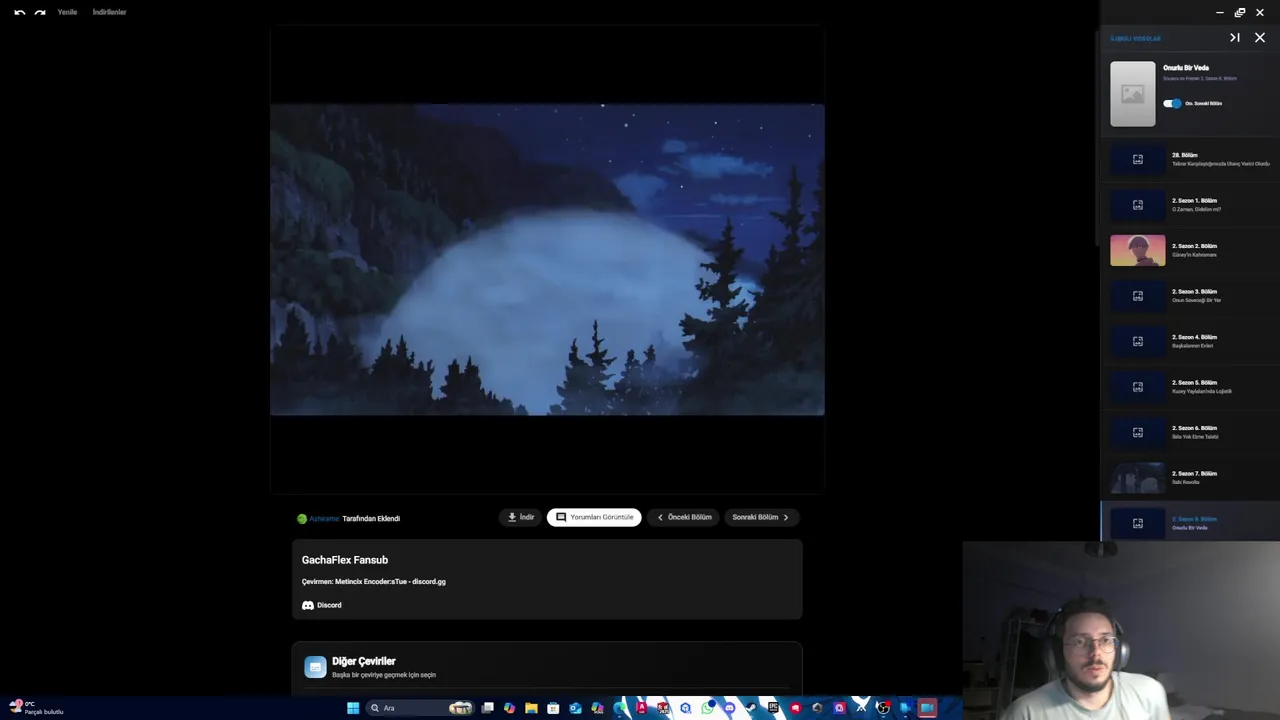Viewport: 1280px width, 720px height.
Task: Open Copilot icon on the taskbar
Action: pyautogui.click(x=509, y=708)
